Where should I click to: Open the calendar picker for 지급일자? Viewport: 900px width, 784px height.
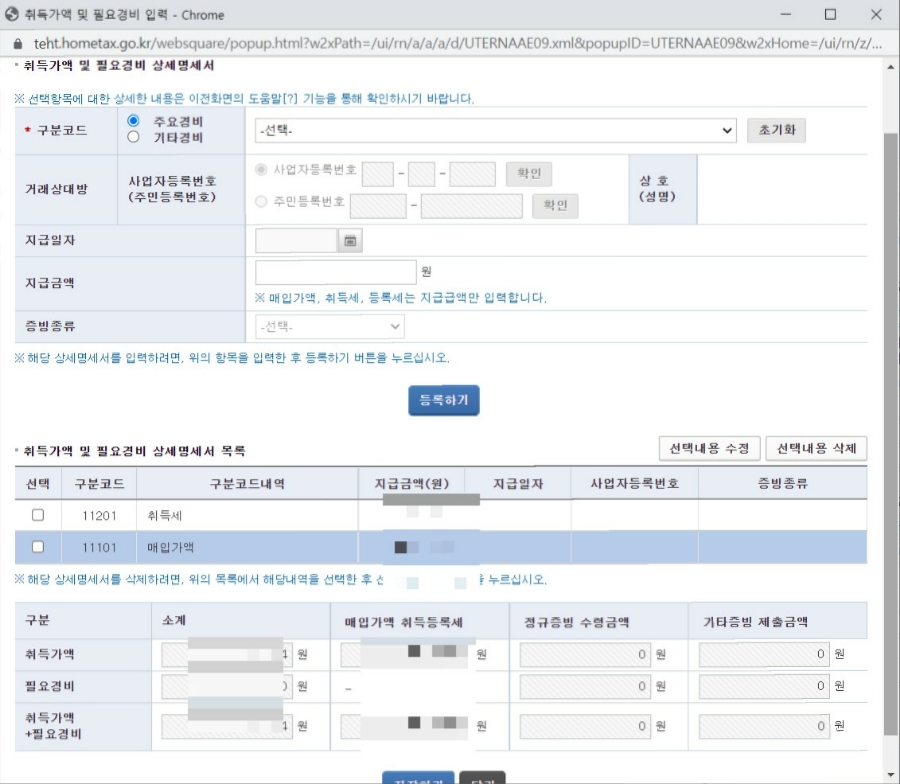click(x=349, y=240)
